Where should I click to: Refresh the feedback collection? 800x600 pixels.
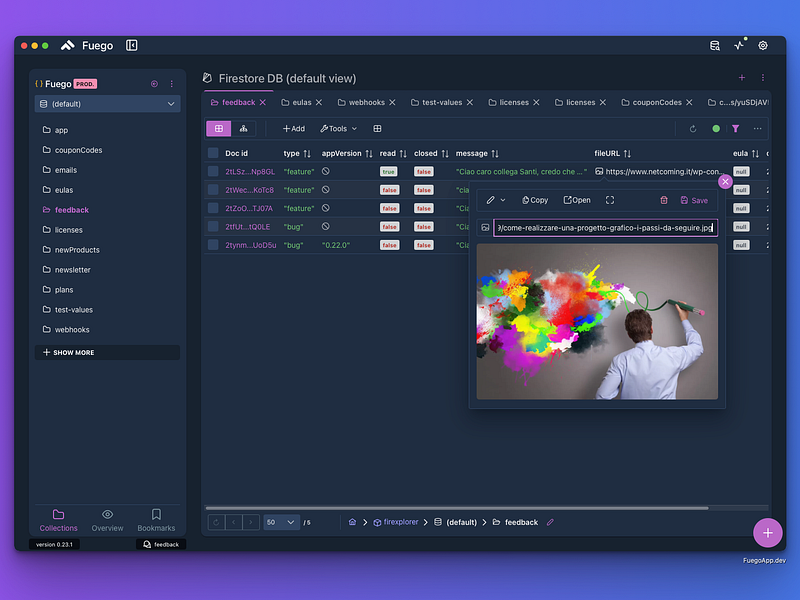point(693,129)
